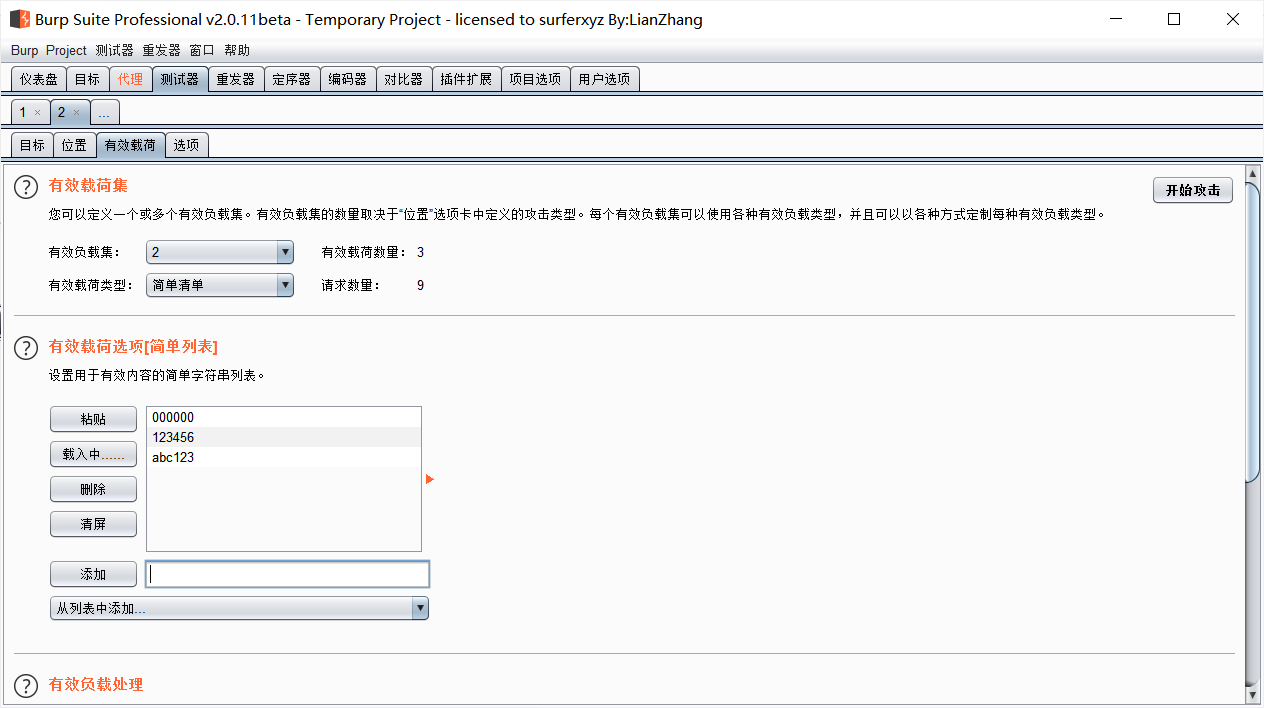Switch to the 代理 tab

(x=130, y=79)
